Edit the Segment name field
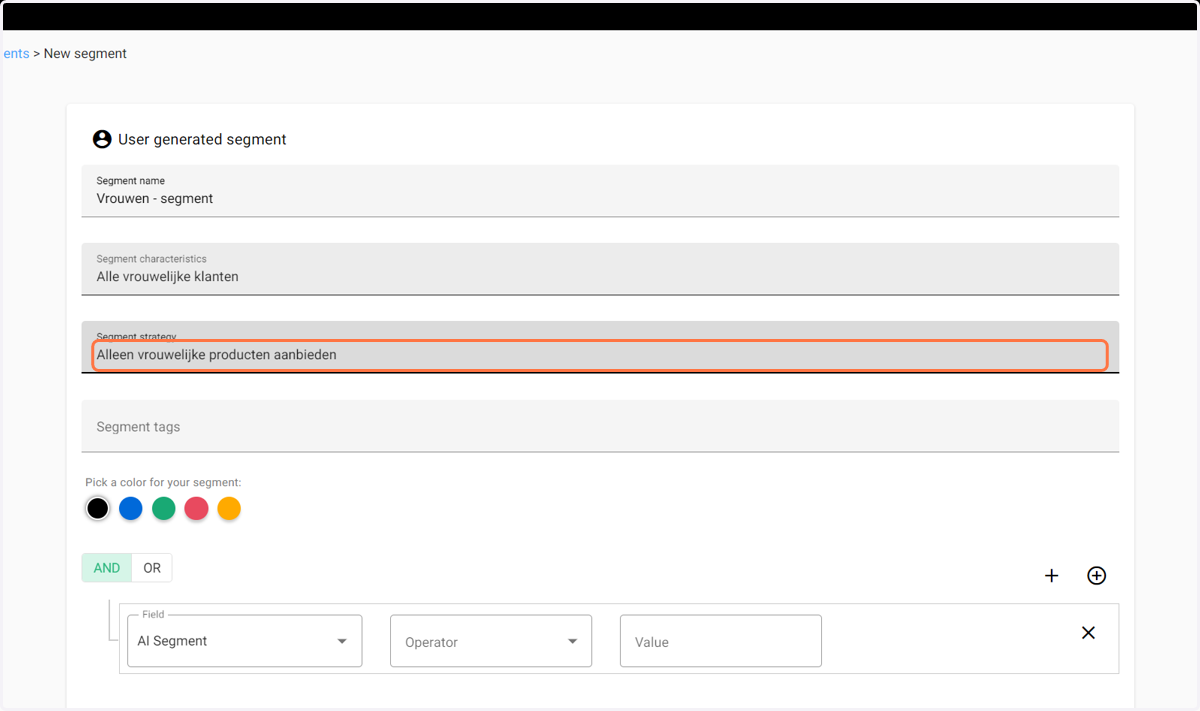This screenshot has height=711, width=1200. [x=600, y=191]
